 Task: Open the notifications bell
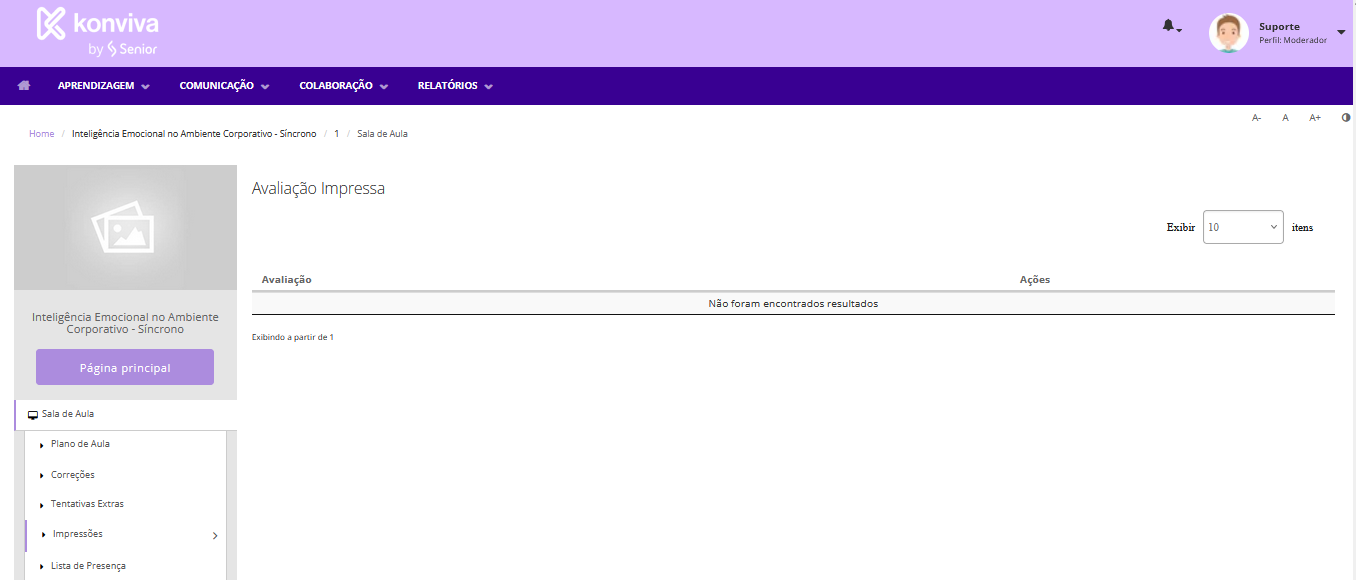tap(1169, 26)
